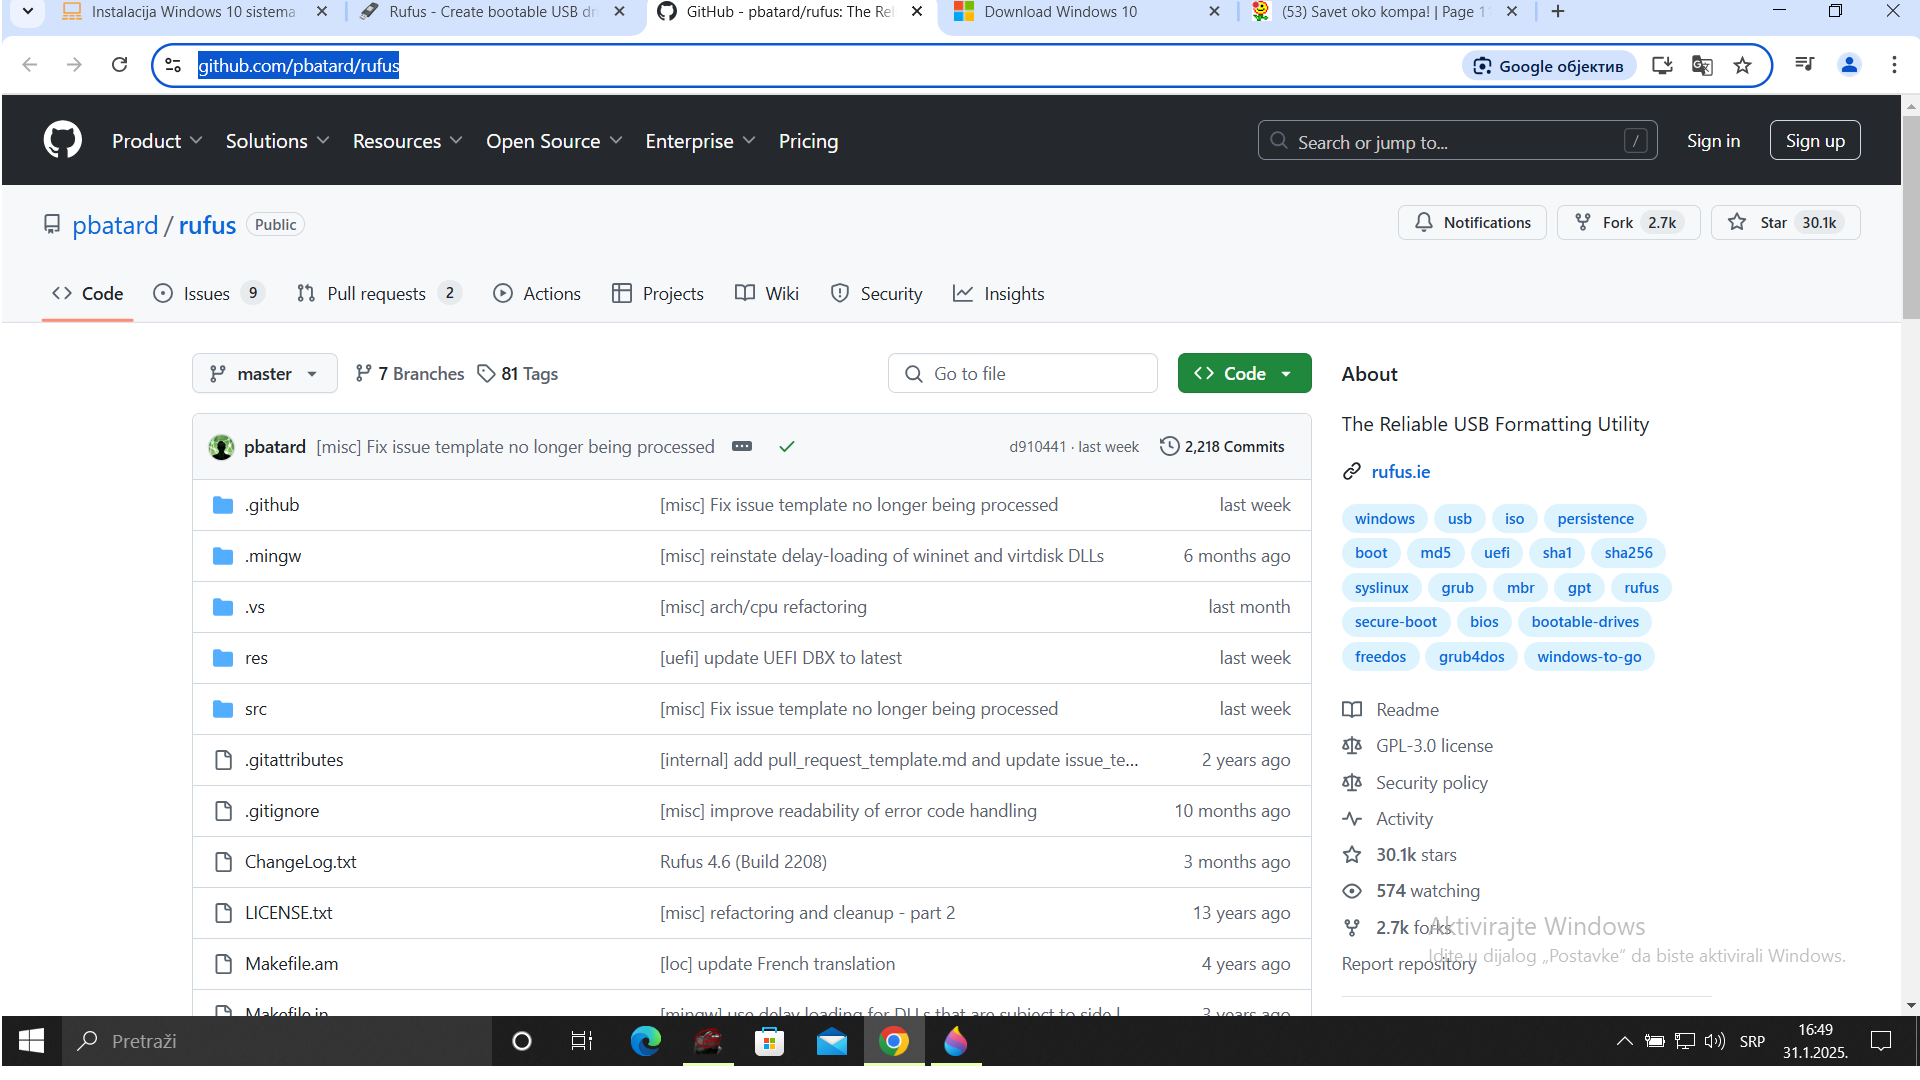Click the Sign up button
The width and height of the screenshot is (1920, 1080).
pyautogui.click(x=1815, y=141)
